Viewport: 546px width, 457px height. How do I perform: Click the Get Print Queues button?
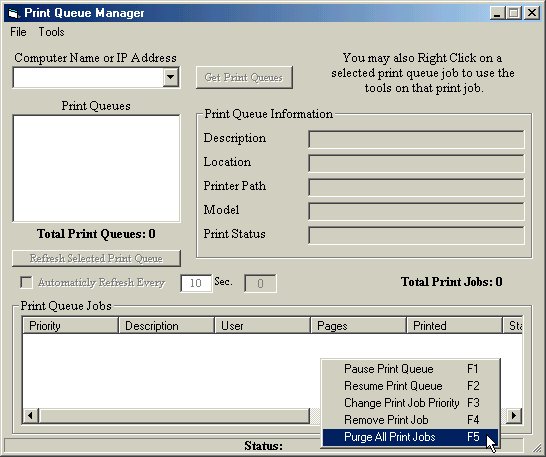pos(244,77)
